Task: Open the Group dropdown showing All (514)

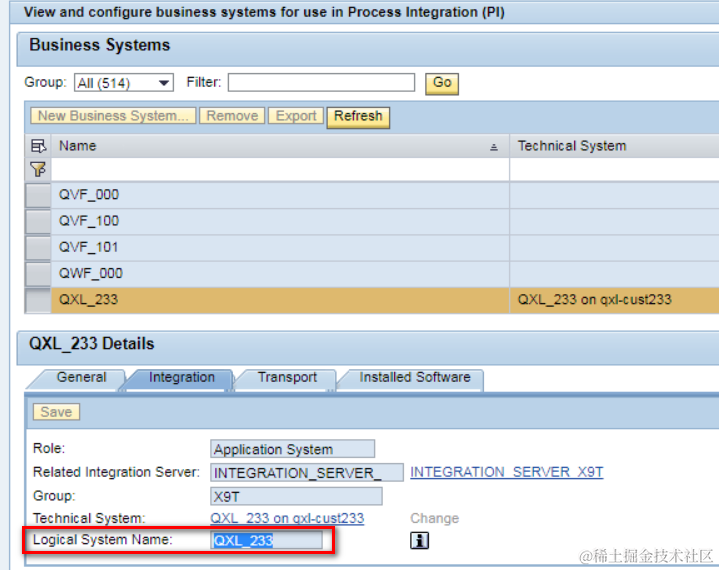Action: pyautogui.click(x=124, y=83)
